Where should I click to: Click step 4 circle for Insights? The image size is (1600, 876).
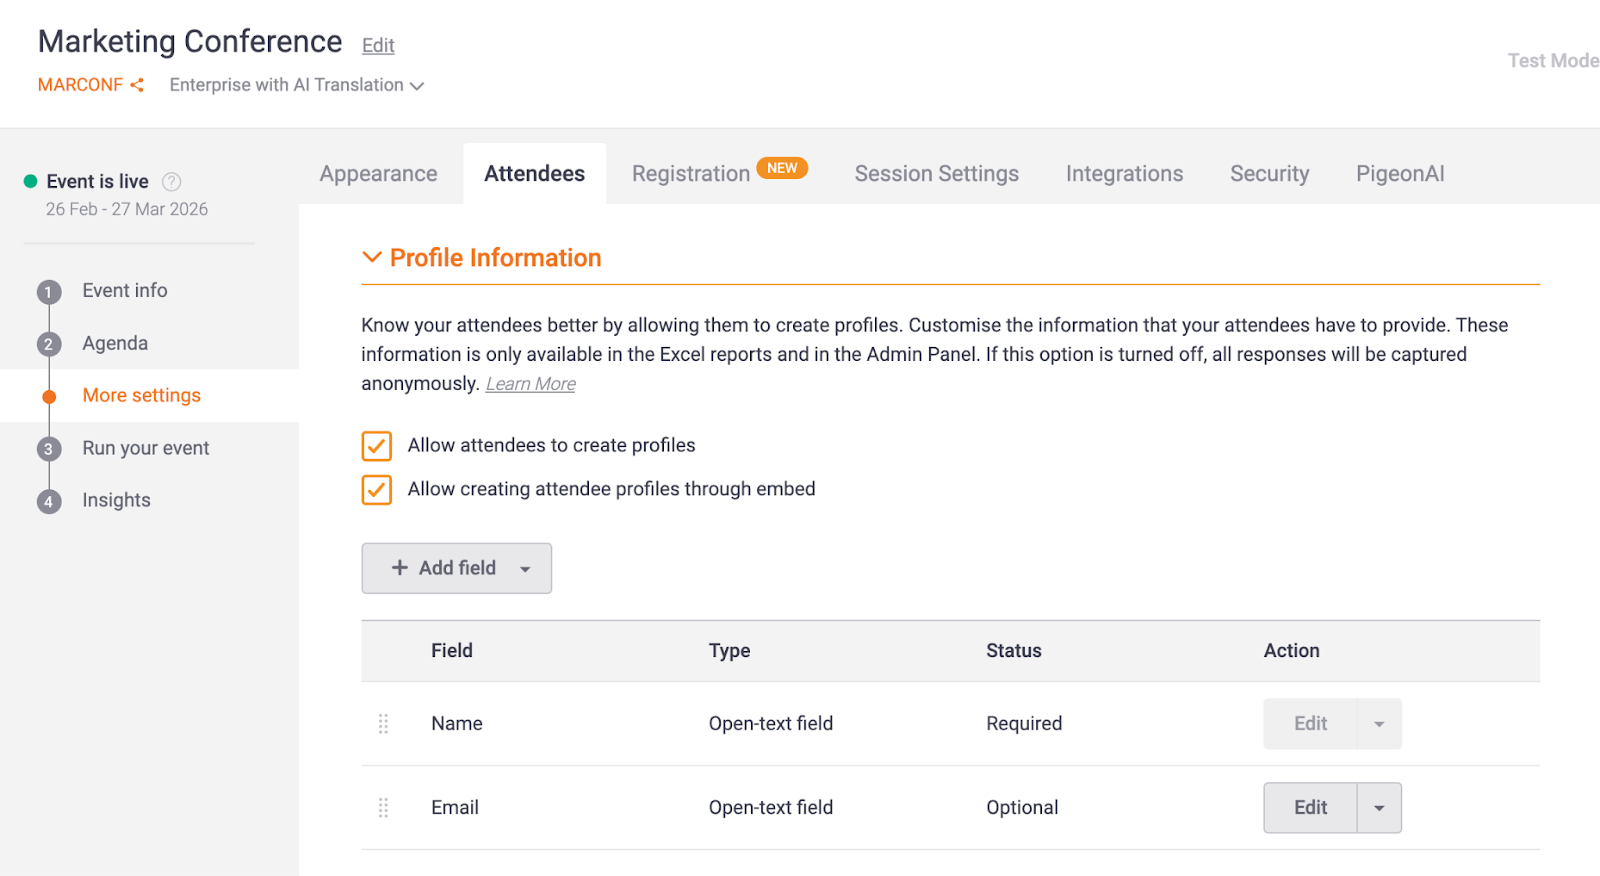[48, 501]
